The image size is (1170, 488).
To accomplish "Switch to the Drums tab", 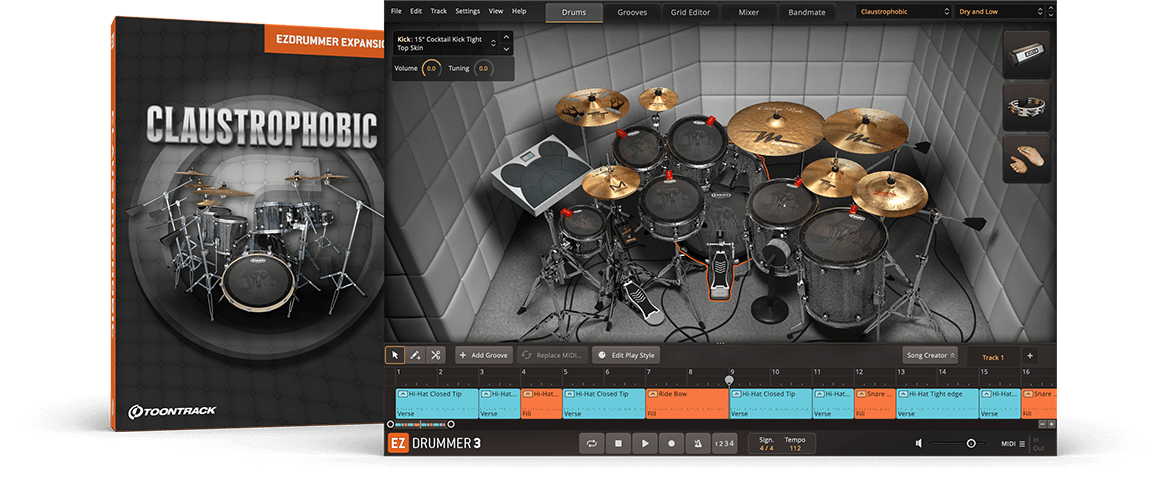I will click(574, 12).
